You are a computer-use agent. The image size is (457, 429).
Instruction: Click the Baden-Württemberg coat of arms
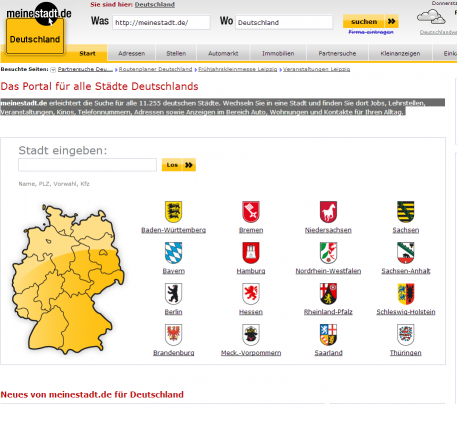point(173,212)
